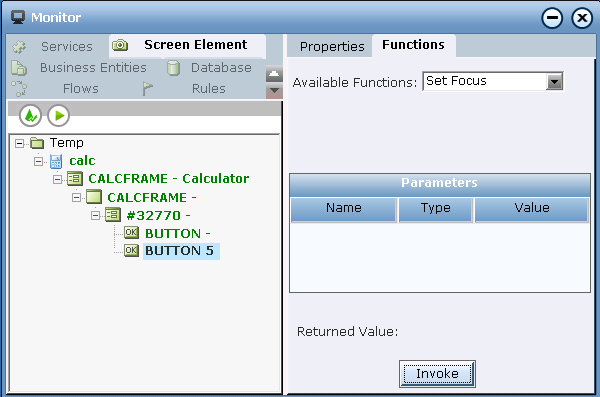Open the Rules tab
This screenshot has width=600, height=397.
[209, 88]
